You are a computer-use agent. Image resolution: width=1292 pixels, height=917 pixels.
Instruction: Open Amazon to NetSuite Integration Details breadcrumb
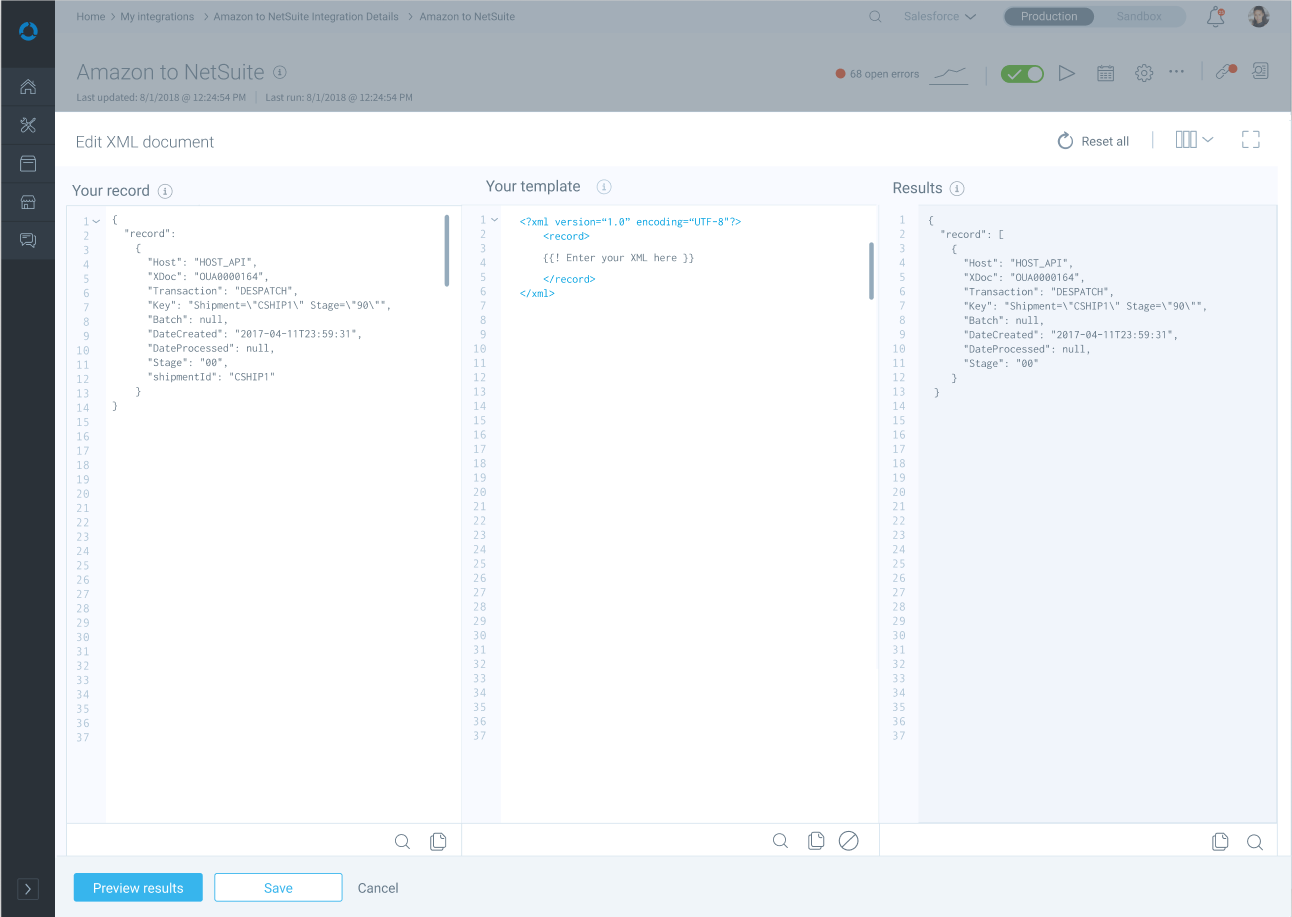pos(306,17)
